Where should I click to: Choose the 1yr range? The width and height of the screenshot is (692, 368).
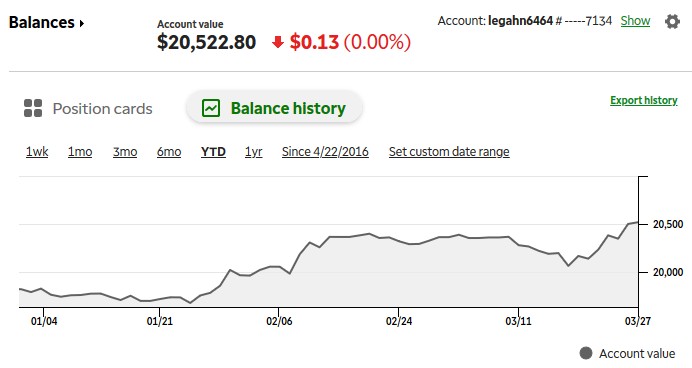click(x=254, y=152)
